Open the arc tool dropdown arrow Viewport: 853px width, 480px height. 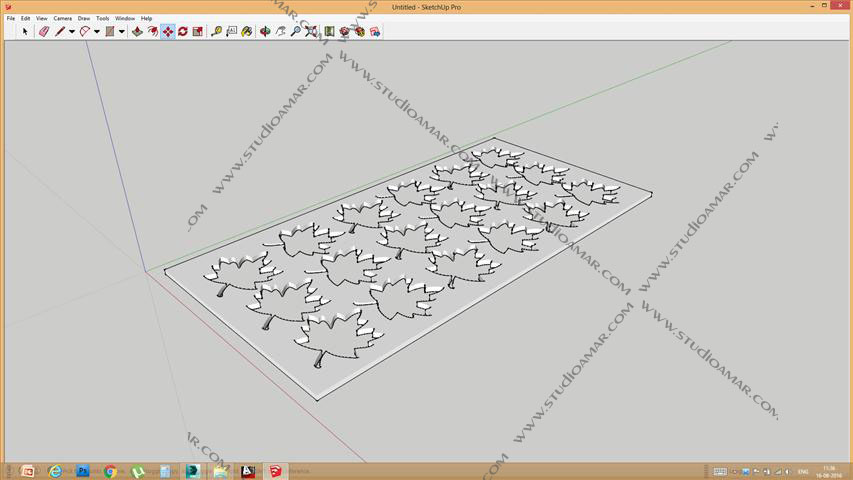click(x=96, y=32)
